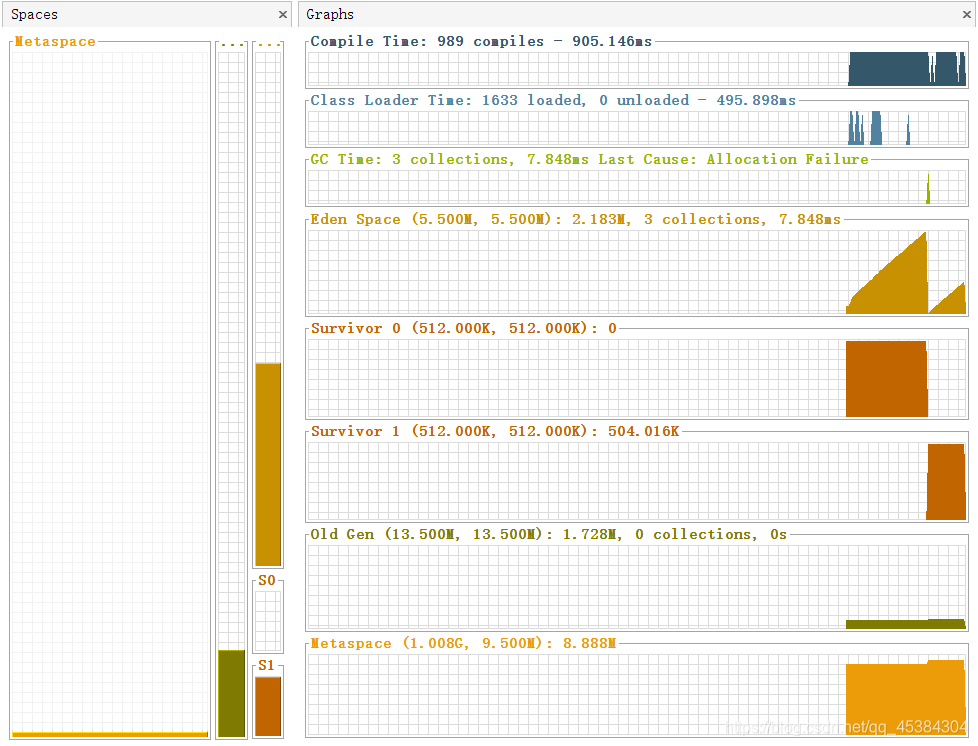The image size is (978, 746).
Task: Select the Spaces panel title
Action: click(34, 14)
